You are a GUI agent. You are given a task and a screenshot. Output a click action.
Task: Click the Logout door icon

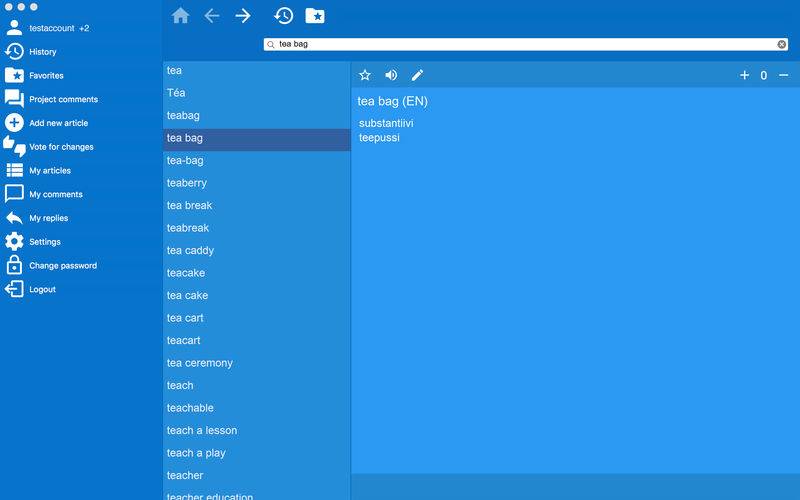click(x=14, y=289)
